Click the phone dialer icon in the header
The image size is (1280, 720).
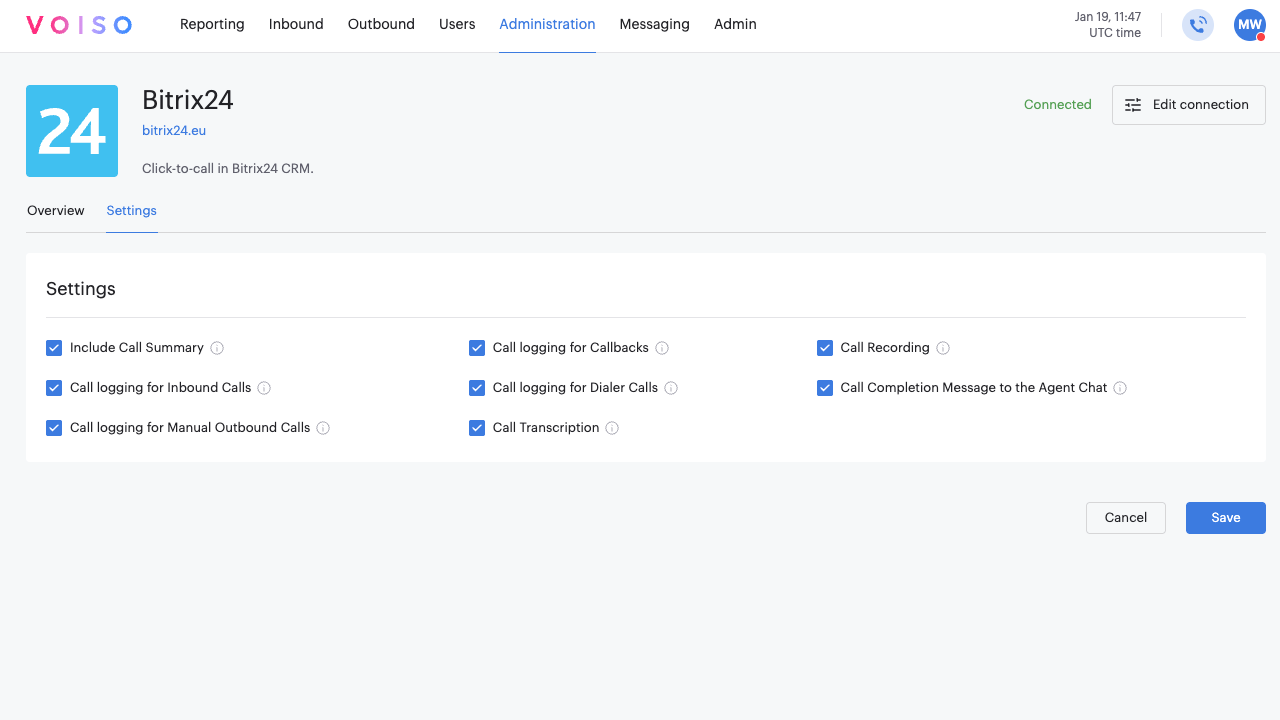(x=1197, y=25)
